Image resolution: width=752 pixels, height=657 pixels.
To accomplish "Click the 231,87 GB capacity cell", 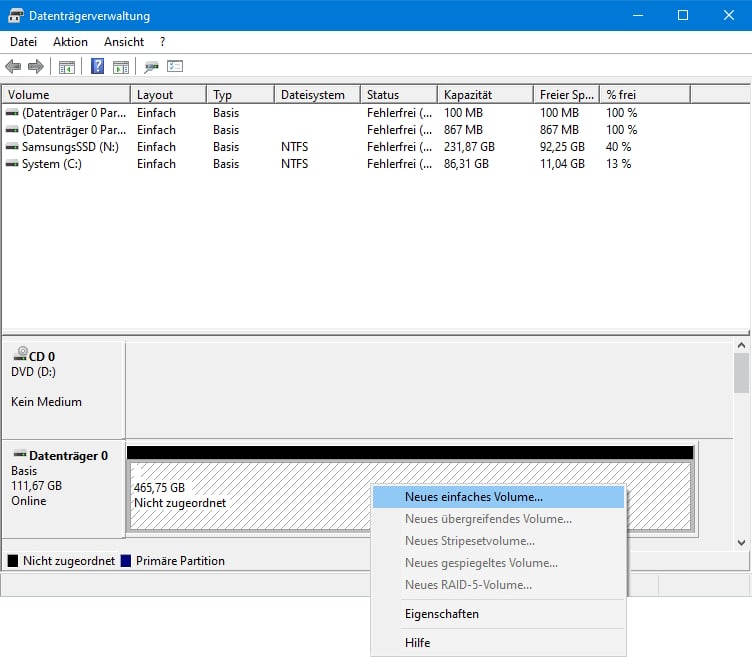I will click(469, 147).
